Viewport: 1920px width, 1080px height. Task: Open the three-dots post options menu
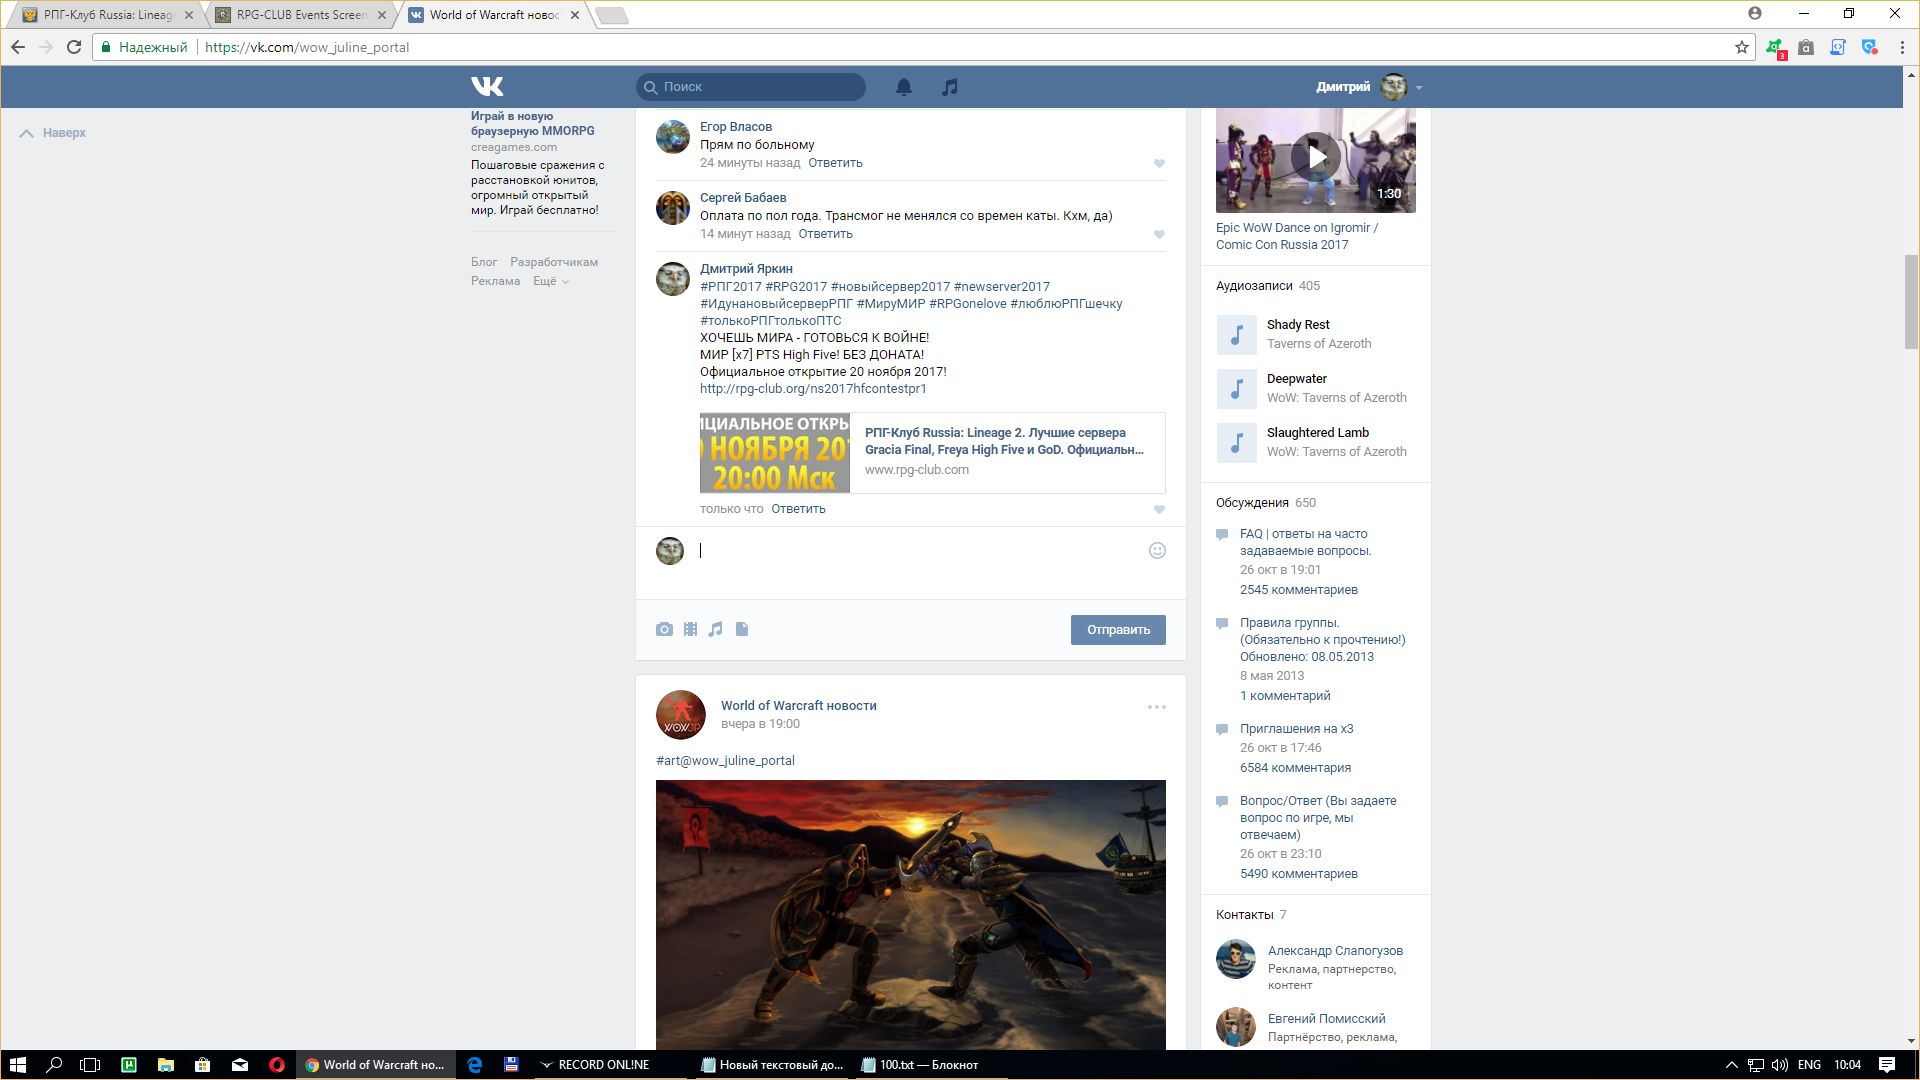1157,707
